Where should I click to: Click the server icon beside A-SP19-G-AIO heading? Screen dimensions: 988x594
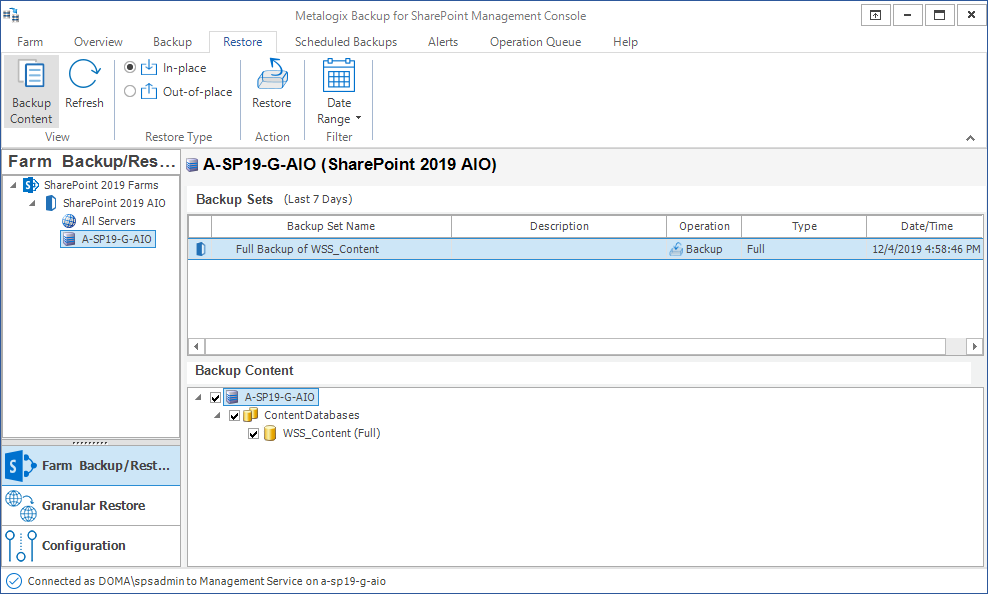(192, 166)
